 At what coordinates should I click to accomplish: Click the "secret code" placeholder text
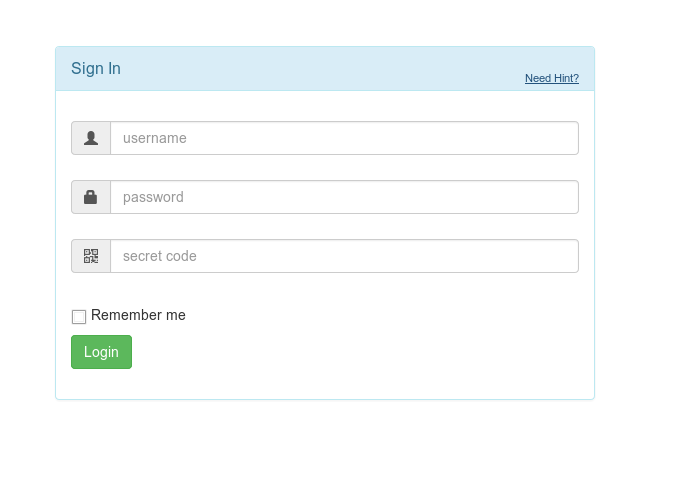[x=160, y=256]
